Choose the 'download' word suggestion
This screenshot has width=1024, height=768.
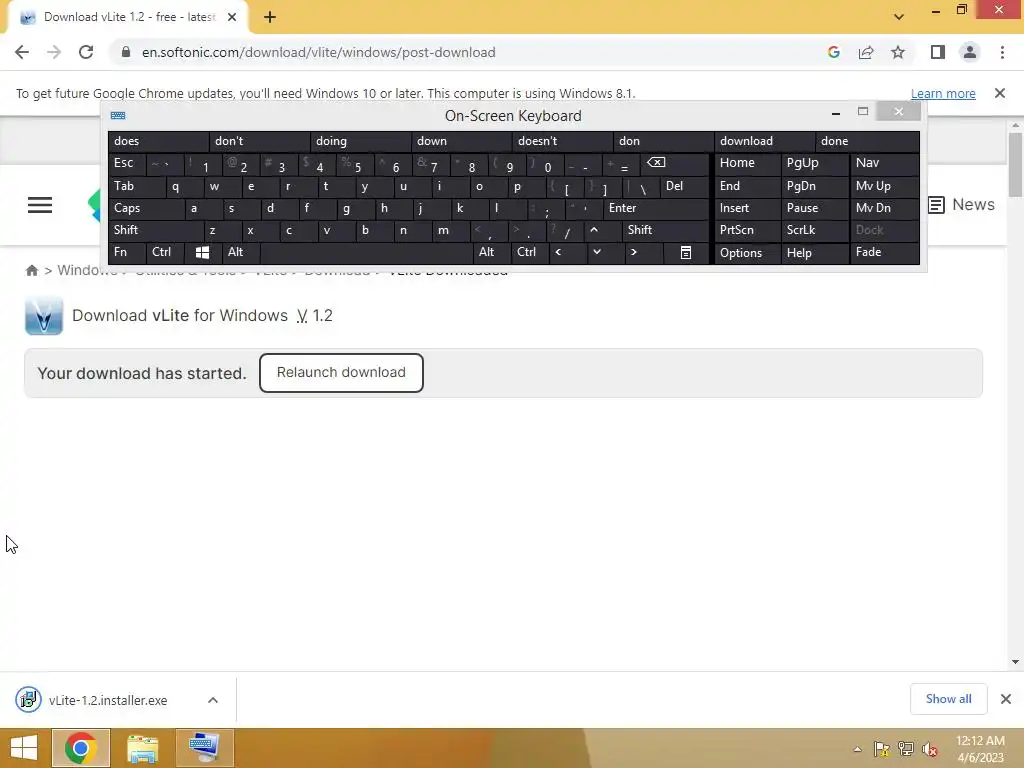765,141
